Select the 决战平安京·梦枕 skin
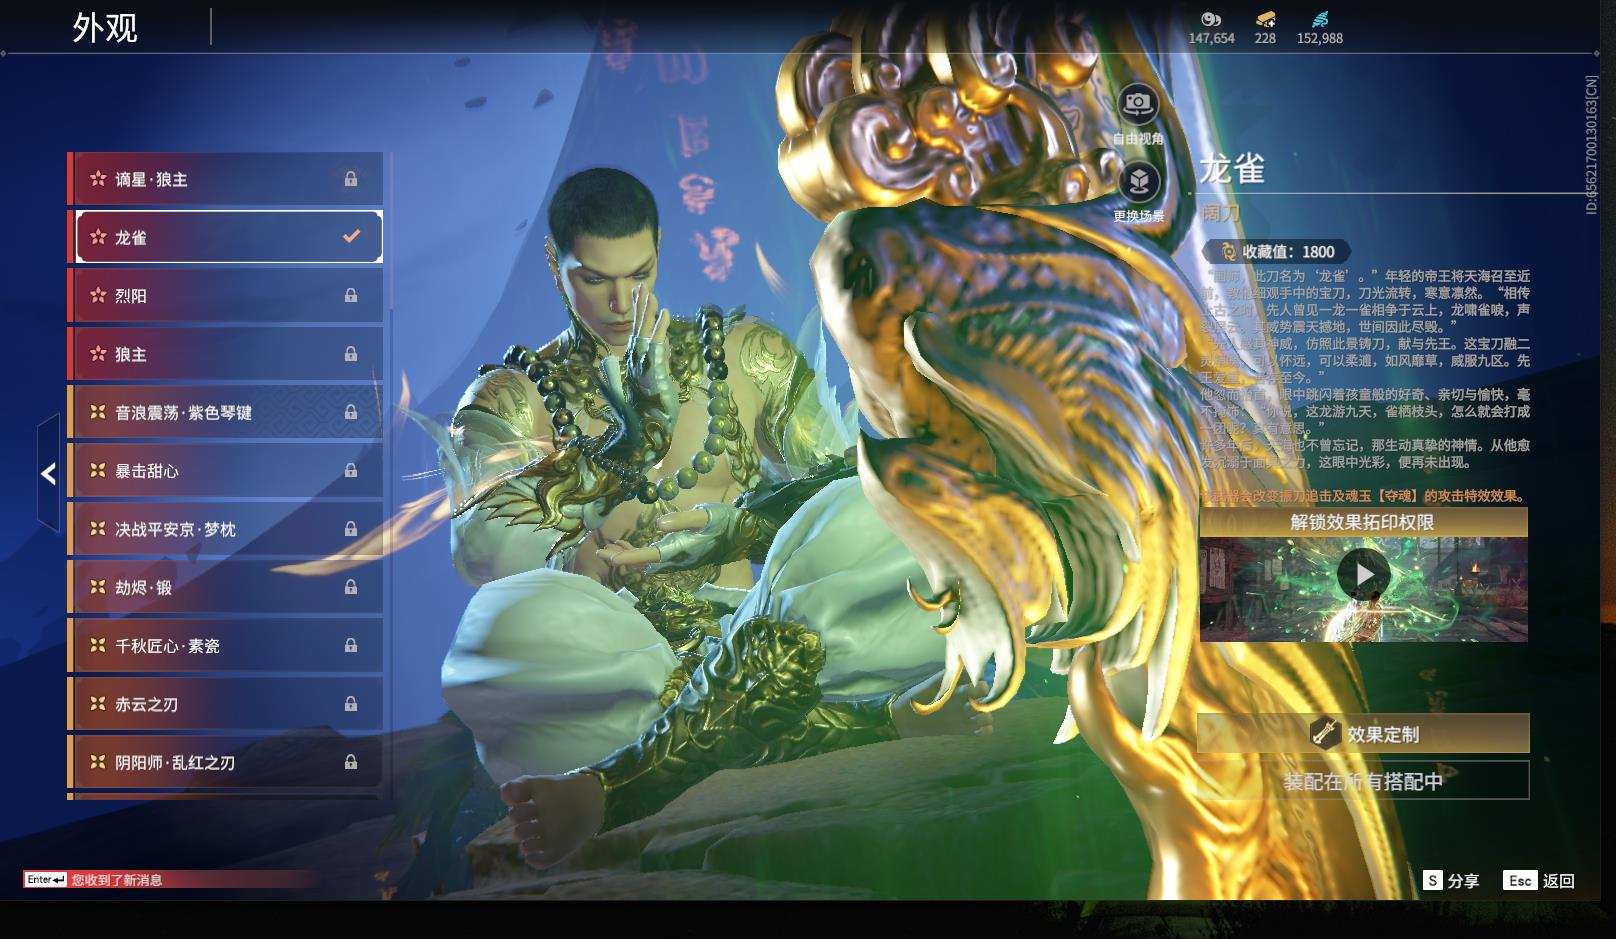 [226, 529]
